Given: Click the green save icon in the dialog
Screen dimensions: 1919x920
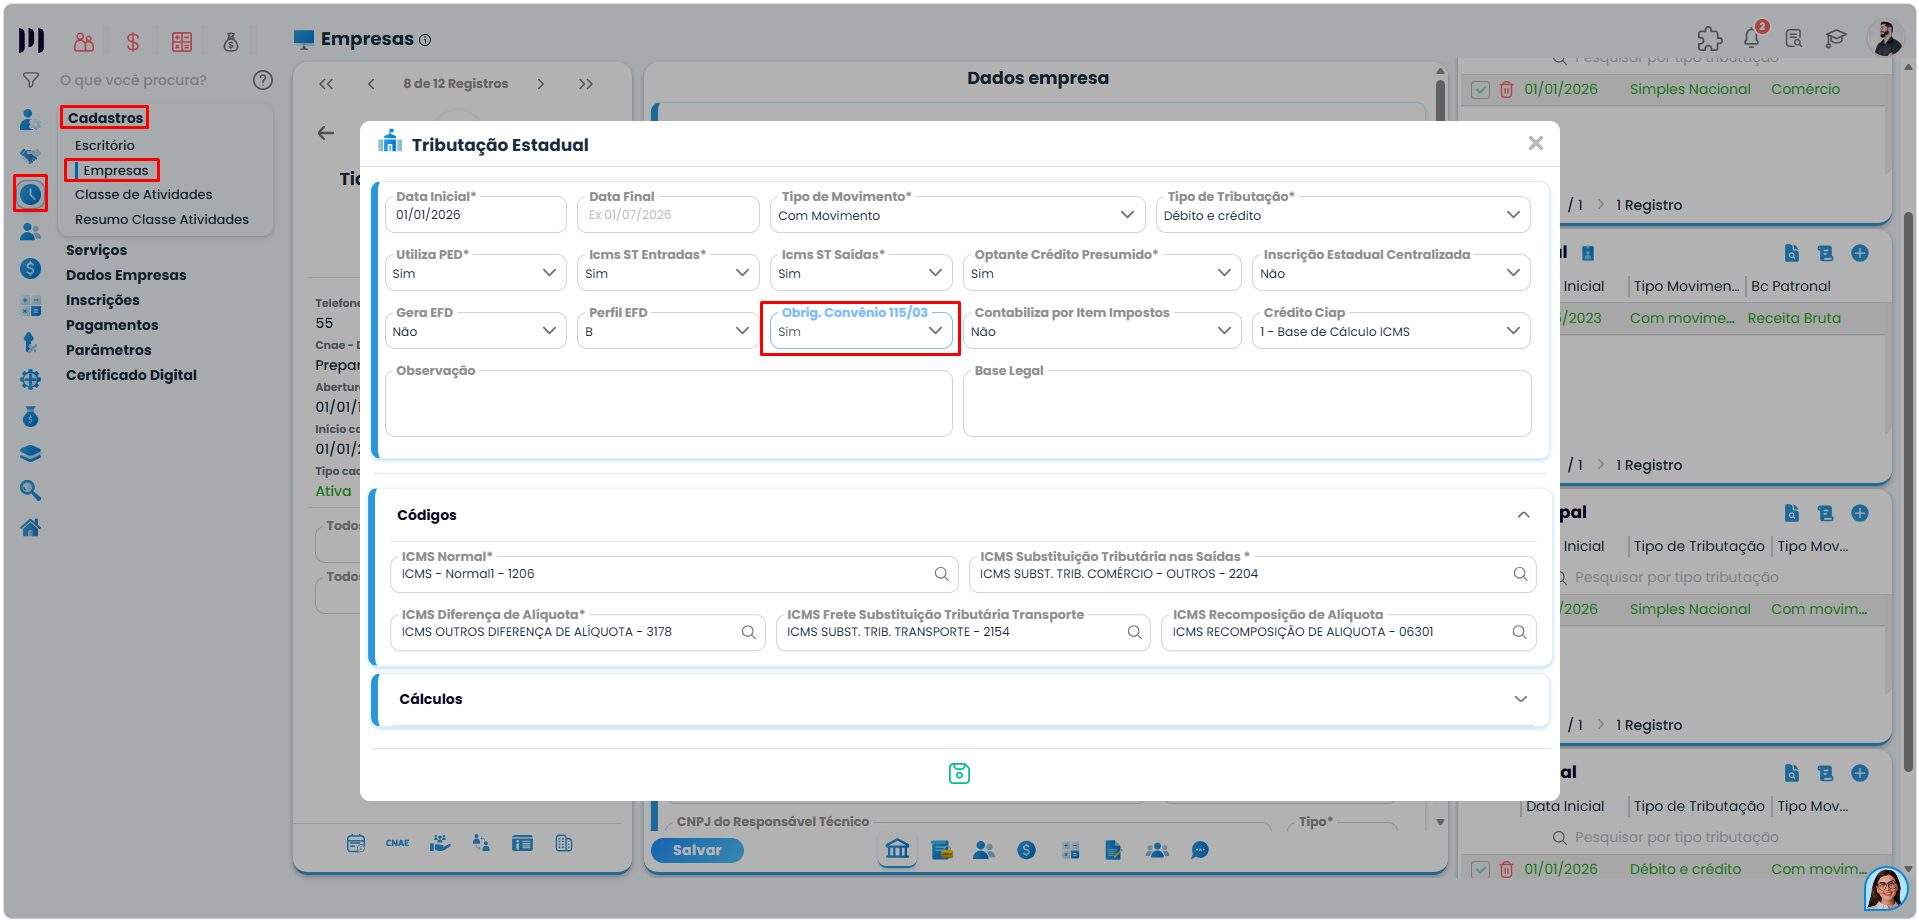Looking at the screenshot, I should (959, 773).
